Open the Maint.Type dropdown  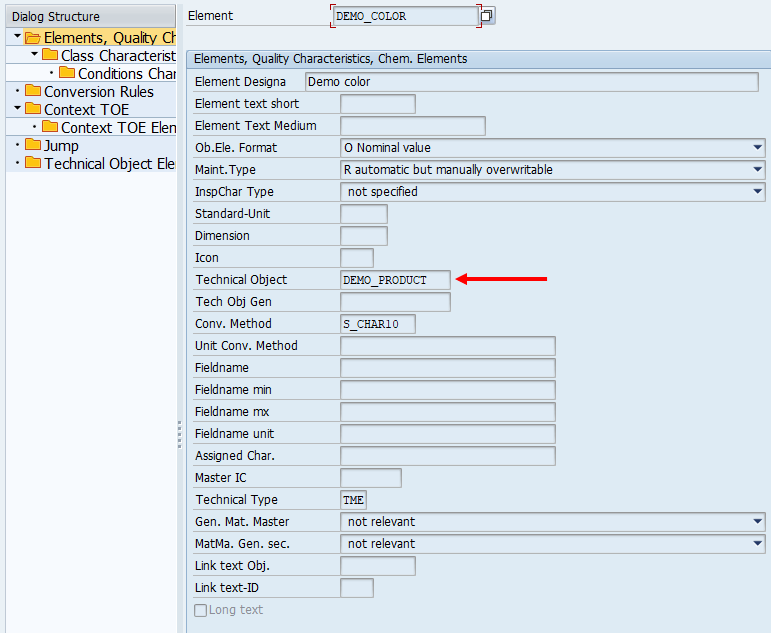[x=758, y=170]
